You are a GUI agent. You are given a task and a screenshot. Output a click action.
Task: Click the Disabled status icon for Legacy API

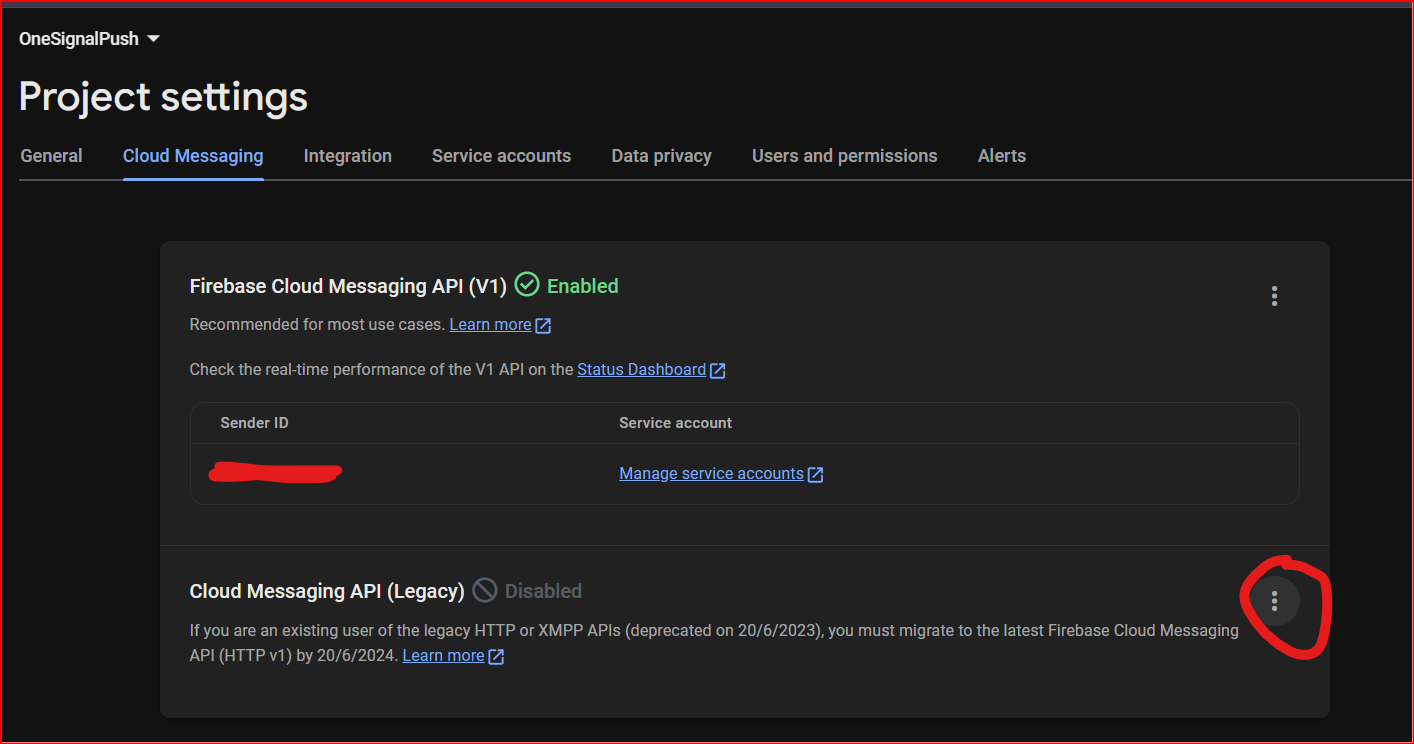pos(485,591)
